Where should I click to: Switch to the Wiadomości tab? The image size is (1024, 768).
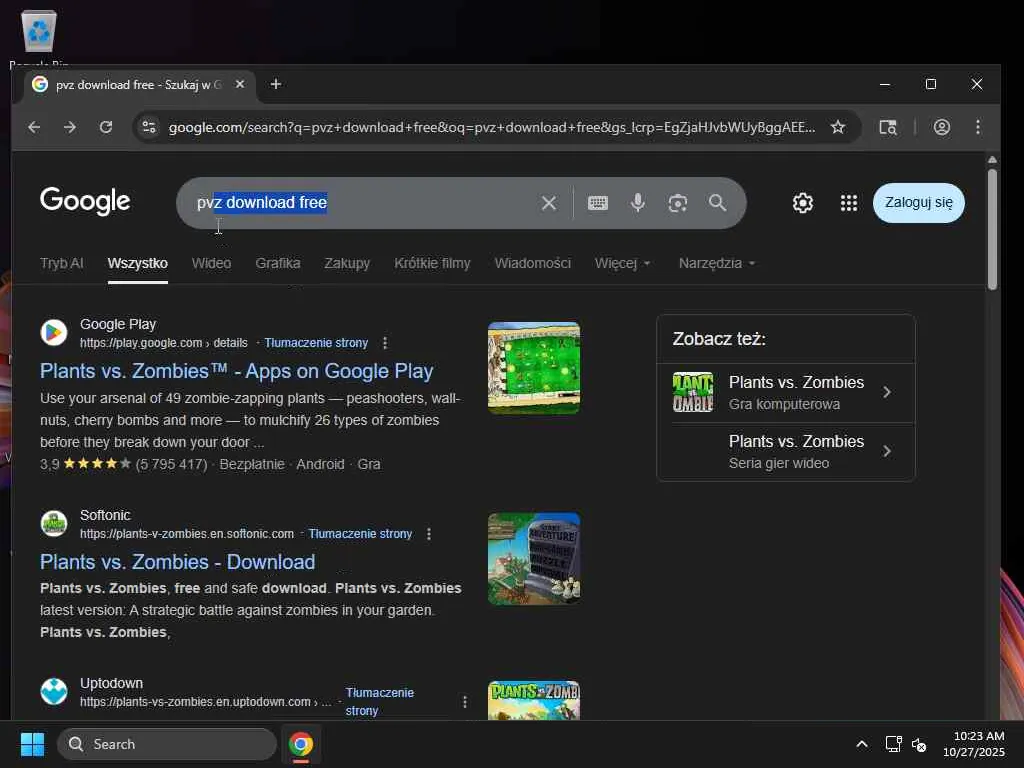[532, 263]
